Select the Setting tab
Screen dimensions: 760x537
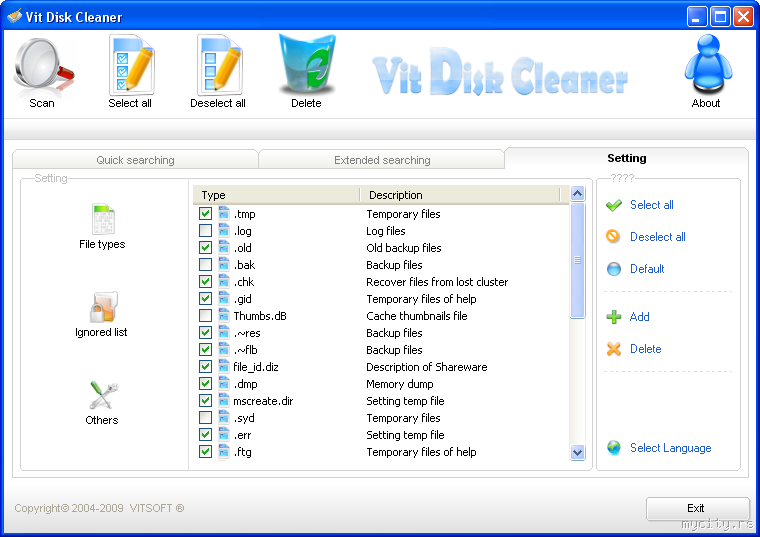[x=626, y=158]
